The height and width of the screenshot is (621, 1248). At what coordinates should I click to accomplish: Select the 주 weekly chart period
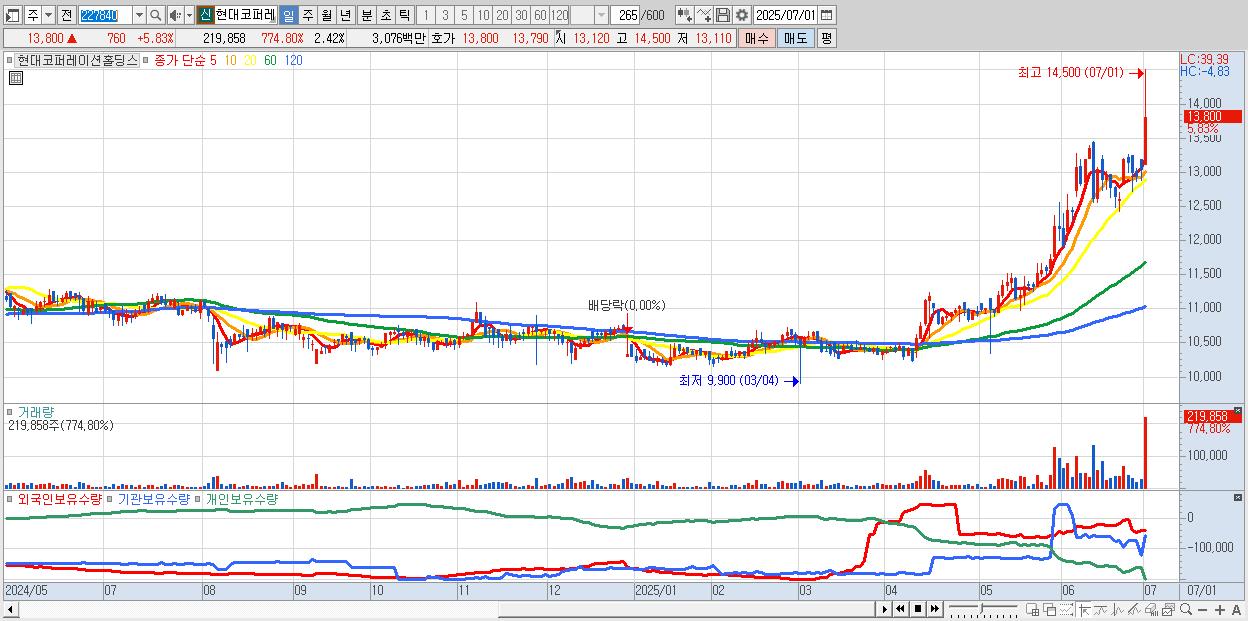307,15
